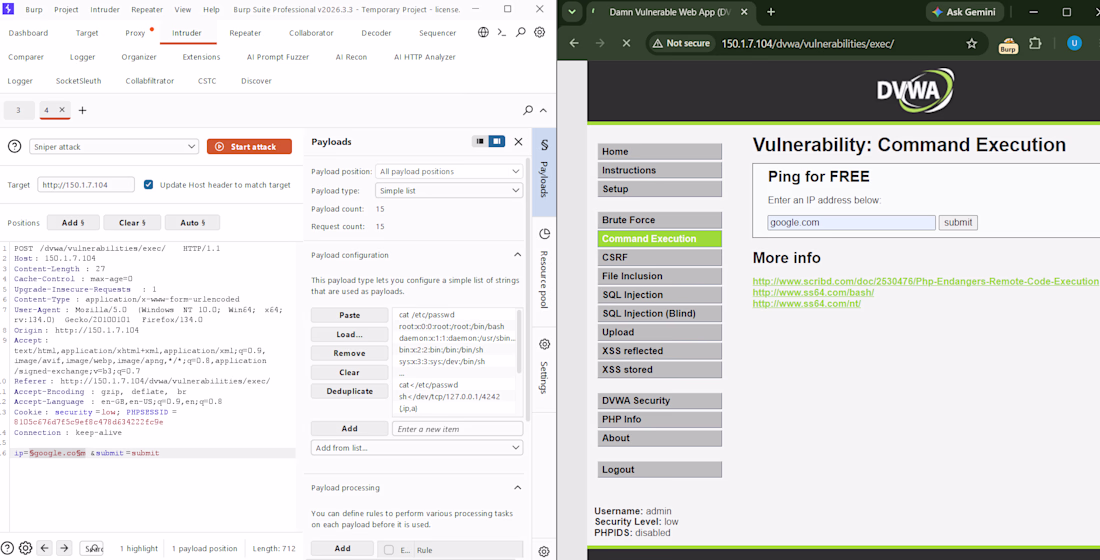
Task: Collapse the Payload processing section
Action: tap(518, 487)
